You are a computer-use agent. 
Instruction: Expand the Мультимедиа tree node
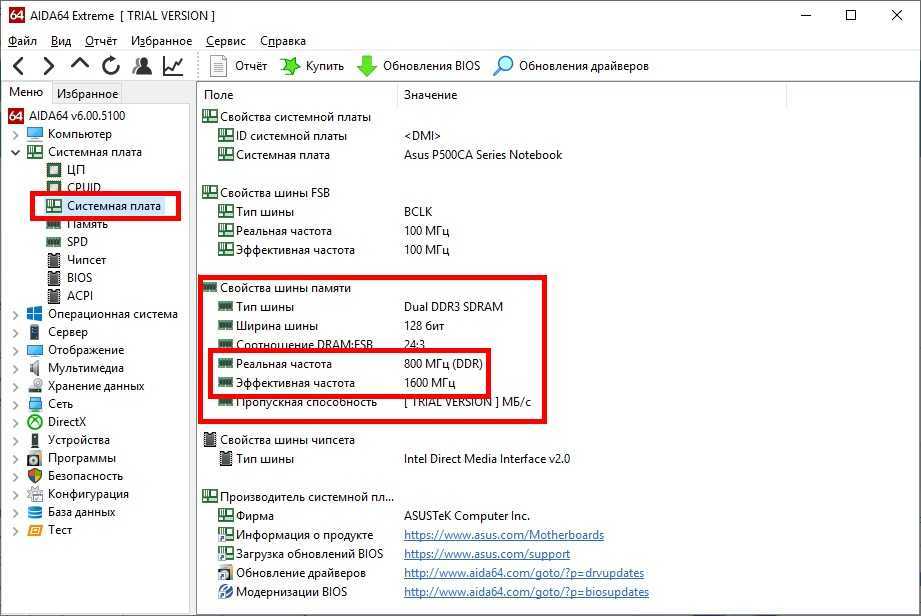click(x=15, y=369)
